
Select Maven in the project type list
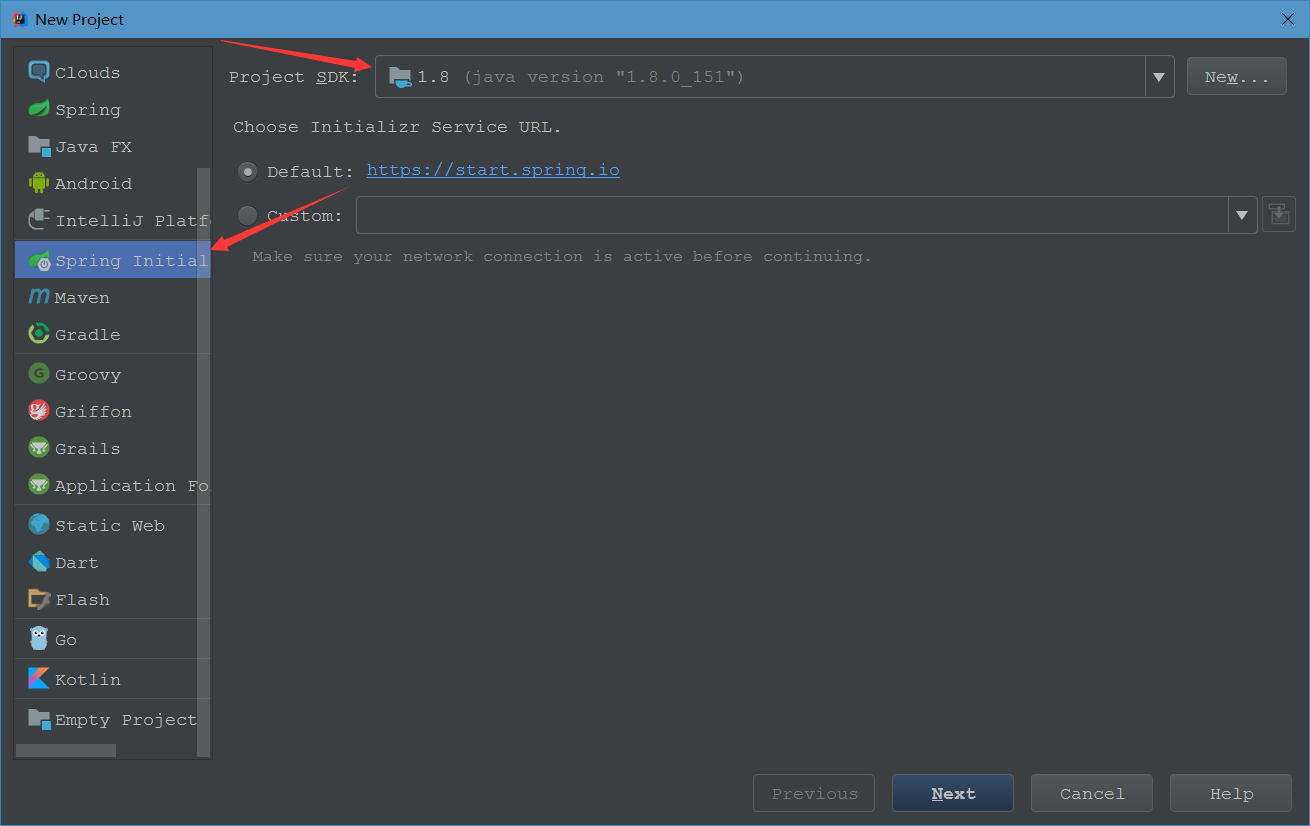point(113,297)
